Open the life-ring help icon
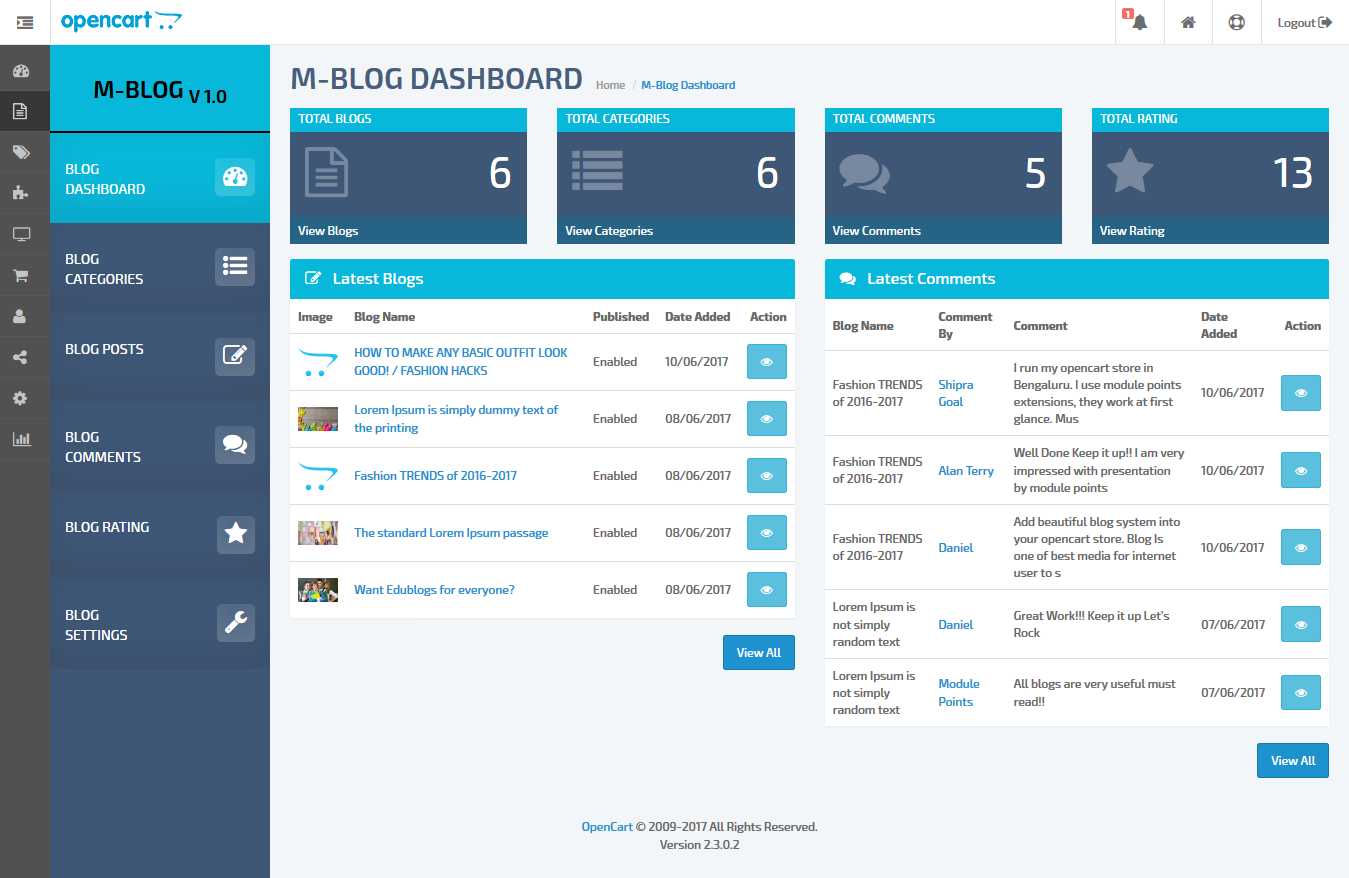 [x=1236, y=22]
